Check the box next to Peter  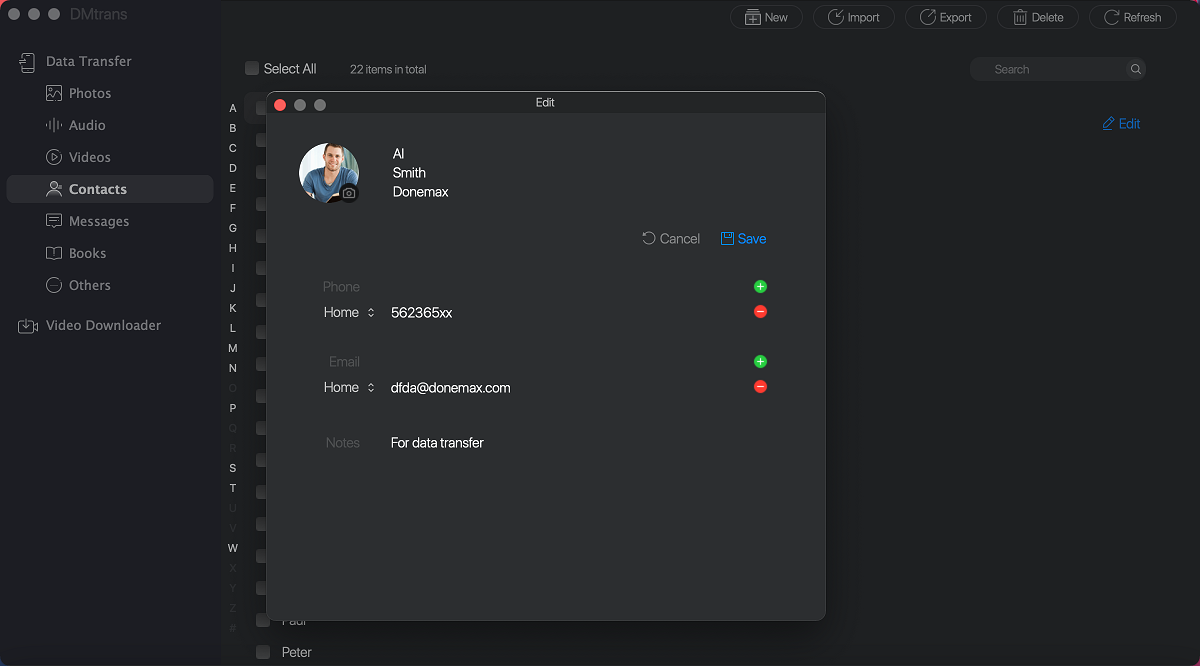pyautogui.click(x=263, y=652)
